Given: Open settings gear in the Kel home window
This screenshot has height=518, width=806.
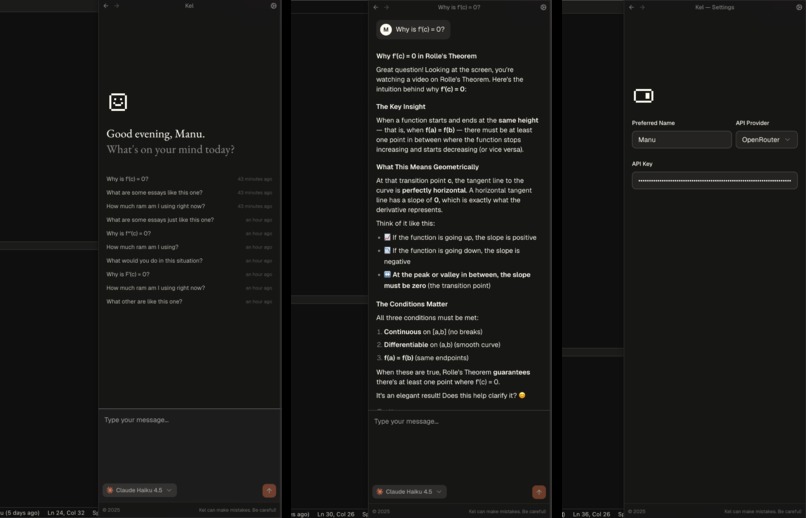Looking at the screenshot, I should [x=273, y=6].
